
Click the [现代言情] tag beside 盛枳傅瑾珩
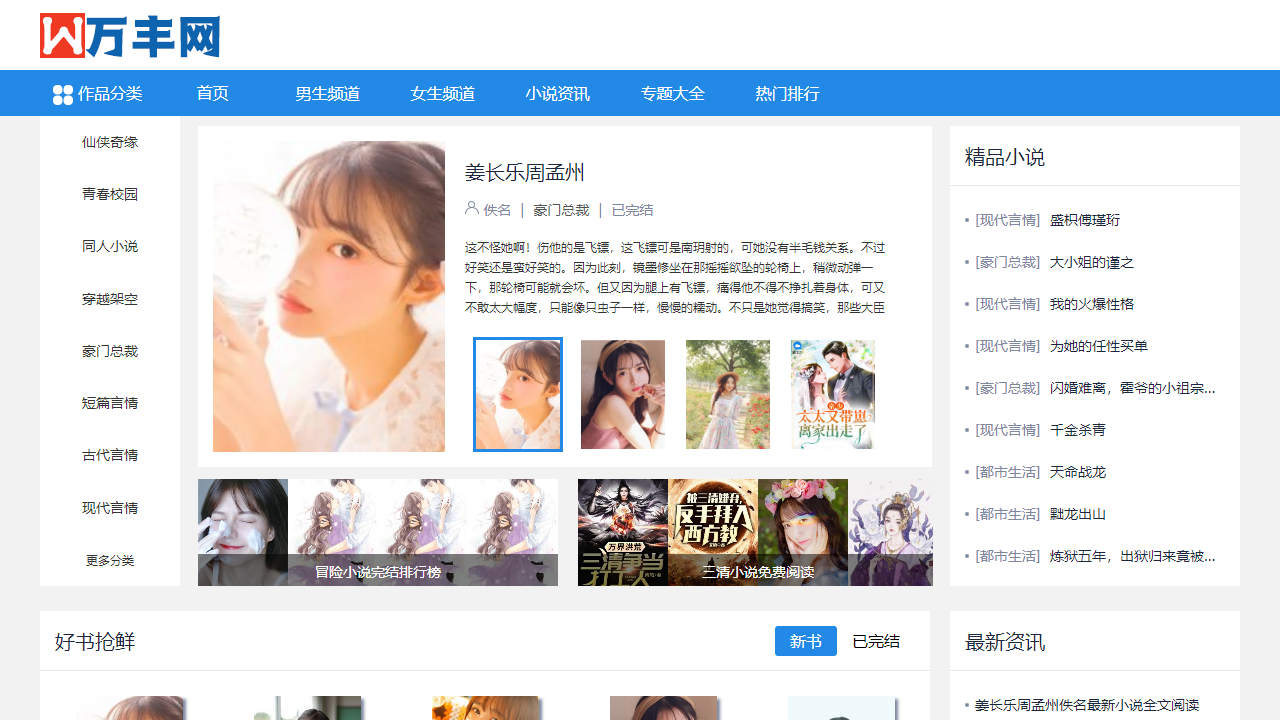(x=1008, y=220)
